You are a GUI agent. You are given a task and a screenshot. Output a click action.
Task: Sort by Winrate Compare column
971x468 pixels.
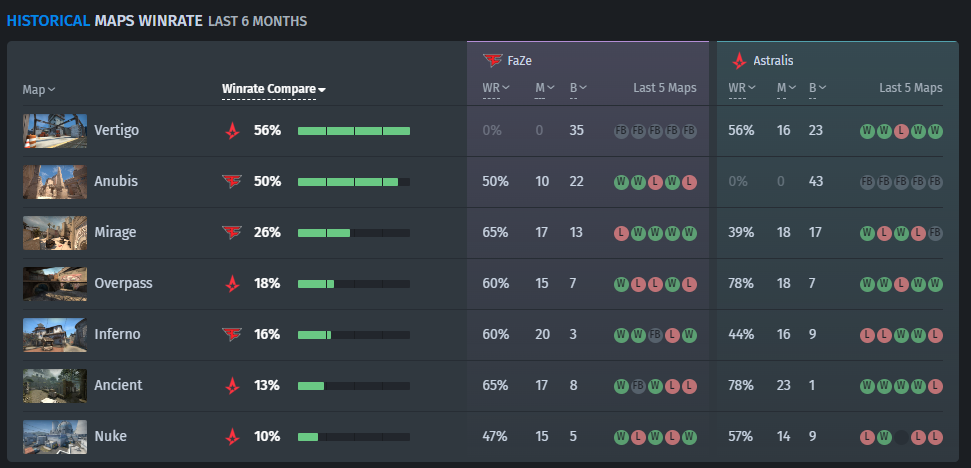[274, 89]
